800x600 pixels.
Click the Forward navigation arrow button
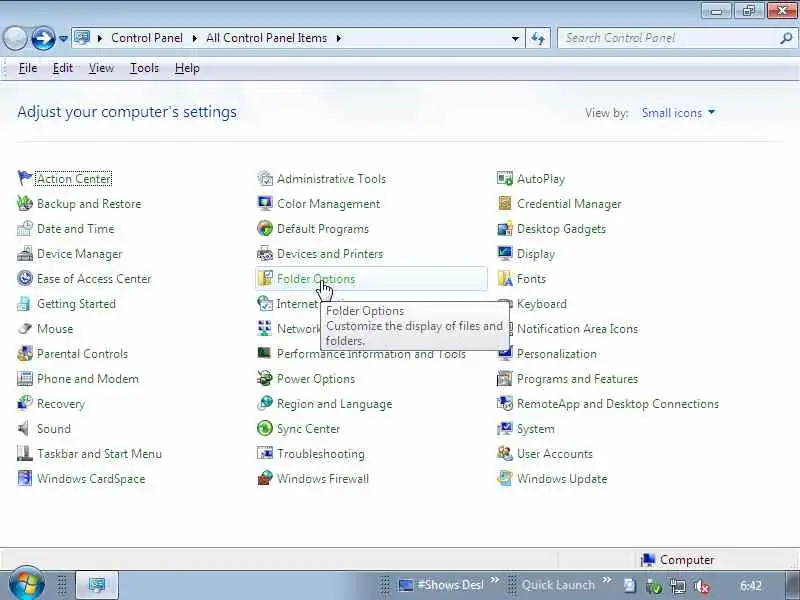pos(43,38)
